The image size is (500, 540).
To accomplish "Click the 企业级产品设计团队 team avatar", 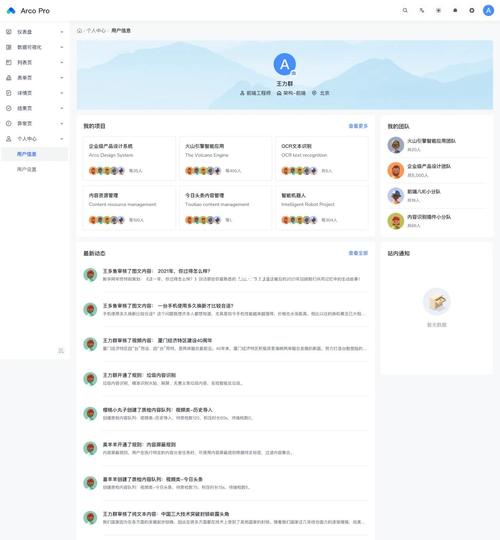I will tap(396, 170).
